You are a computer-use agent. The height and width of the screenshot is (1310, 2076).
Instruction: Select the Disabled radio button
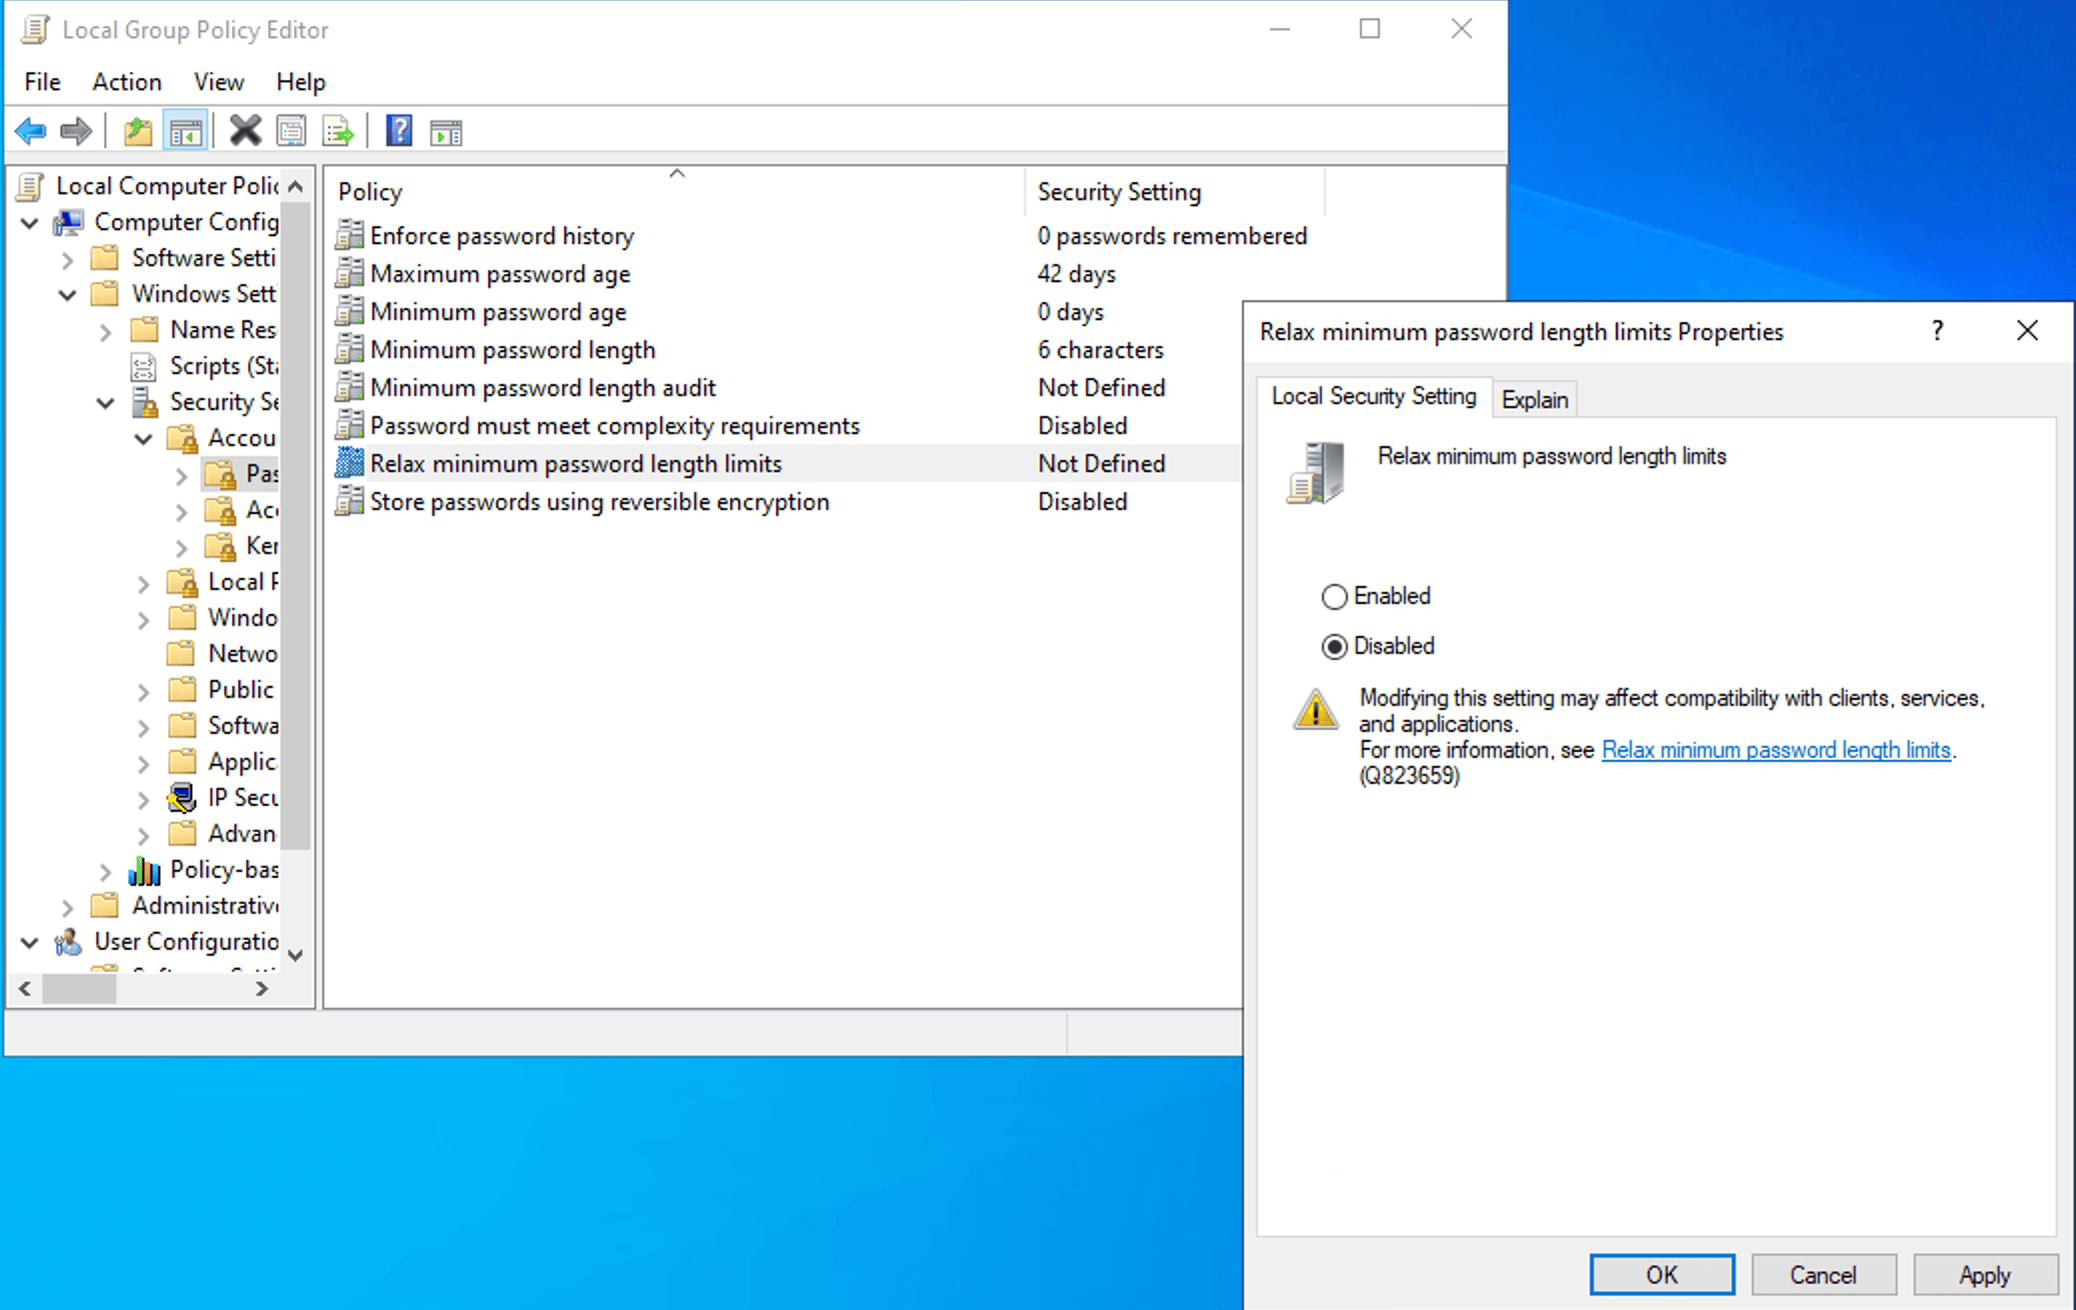point(1336,646)
